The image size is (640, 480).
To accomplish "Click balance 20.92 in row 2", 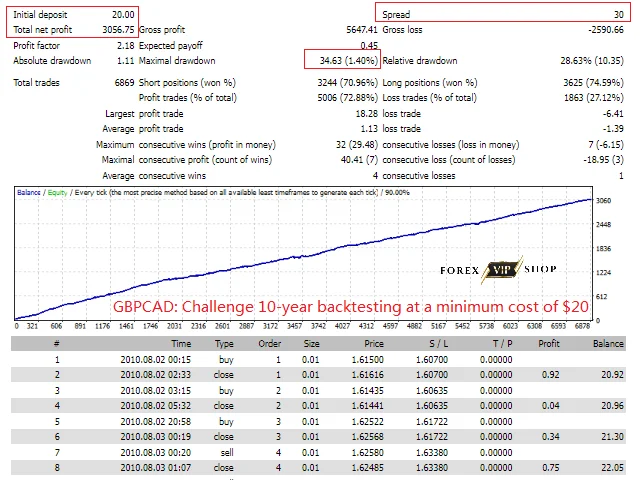I will pos(612,375).
